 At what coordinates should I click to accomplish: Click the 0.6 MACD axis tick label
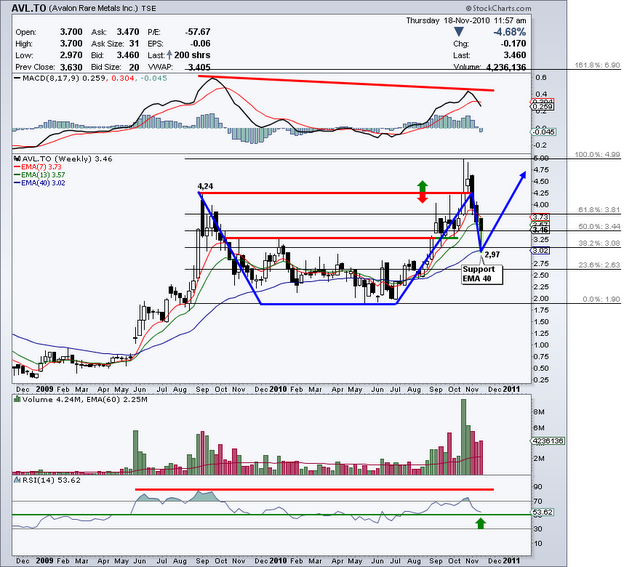tap(541, 77)
